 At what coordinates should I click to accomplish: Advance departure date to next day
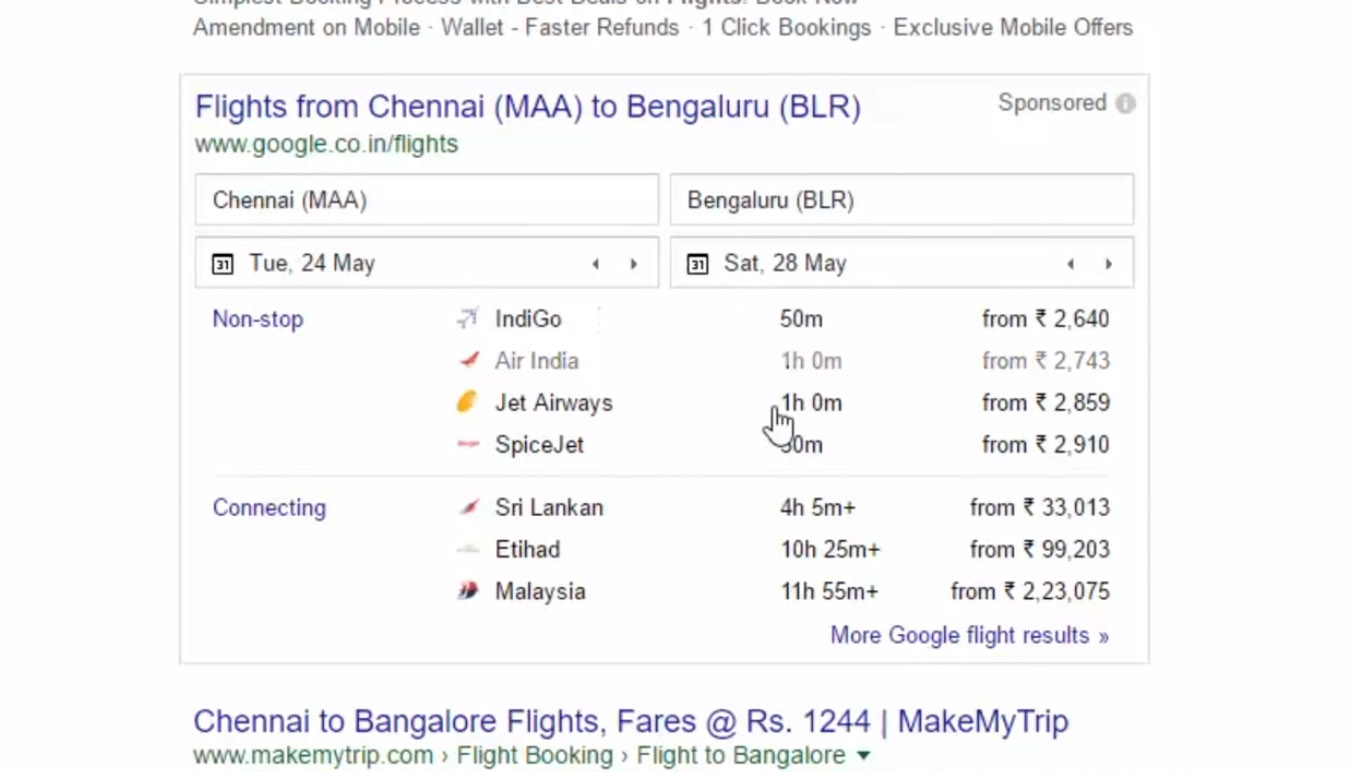[634, 264]
